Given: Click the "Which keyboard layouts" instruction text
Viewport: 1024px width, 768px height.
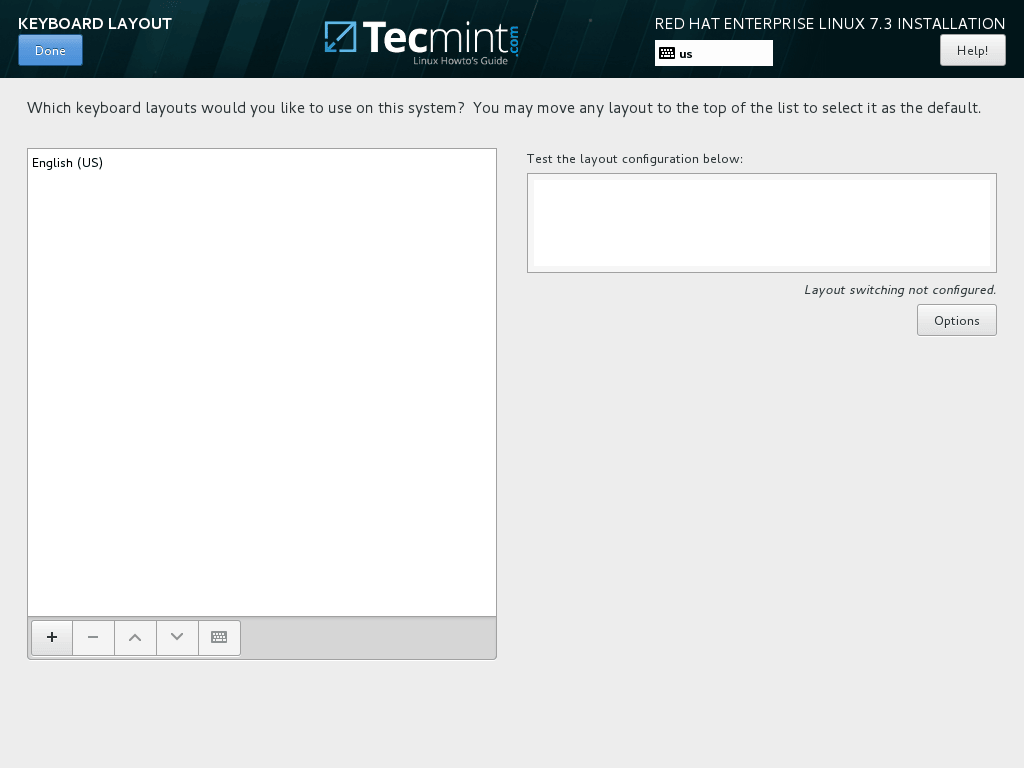Looking at the screenshot, I should 503,108.
